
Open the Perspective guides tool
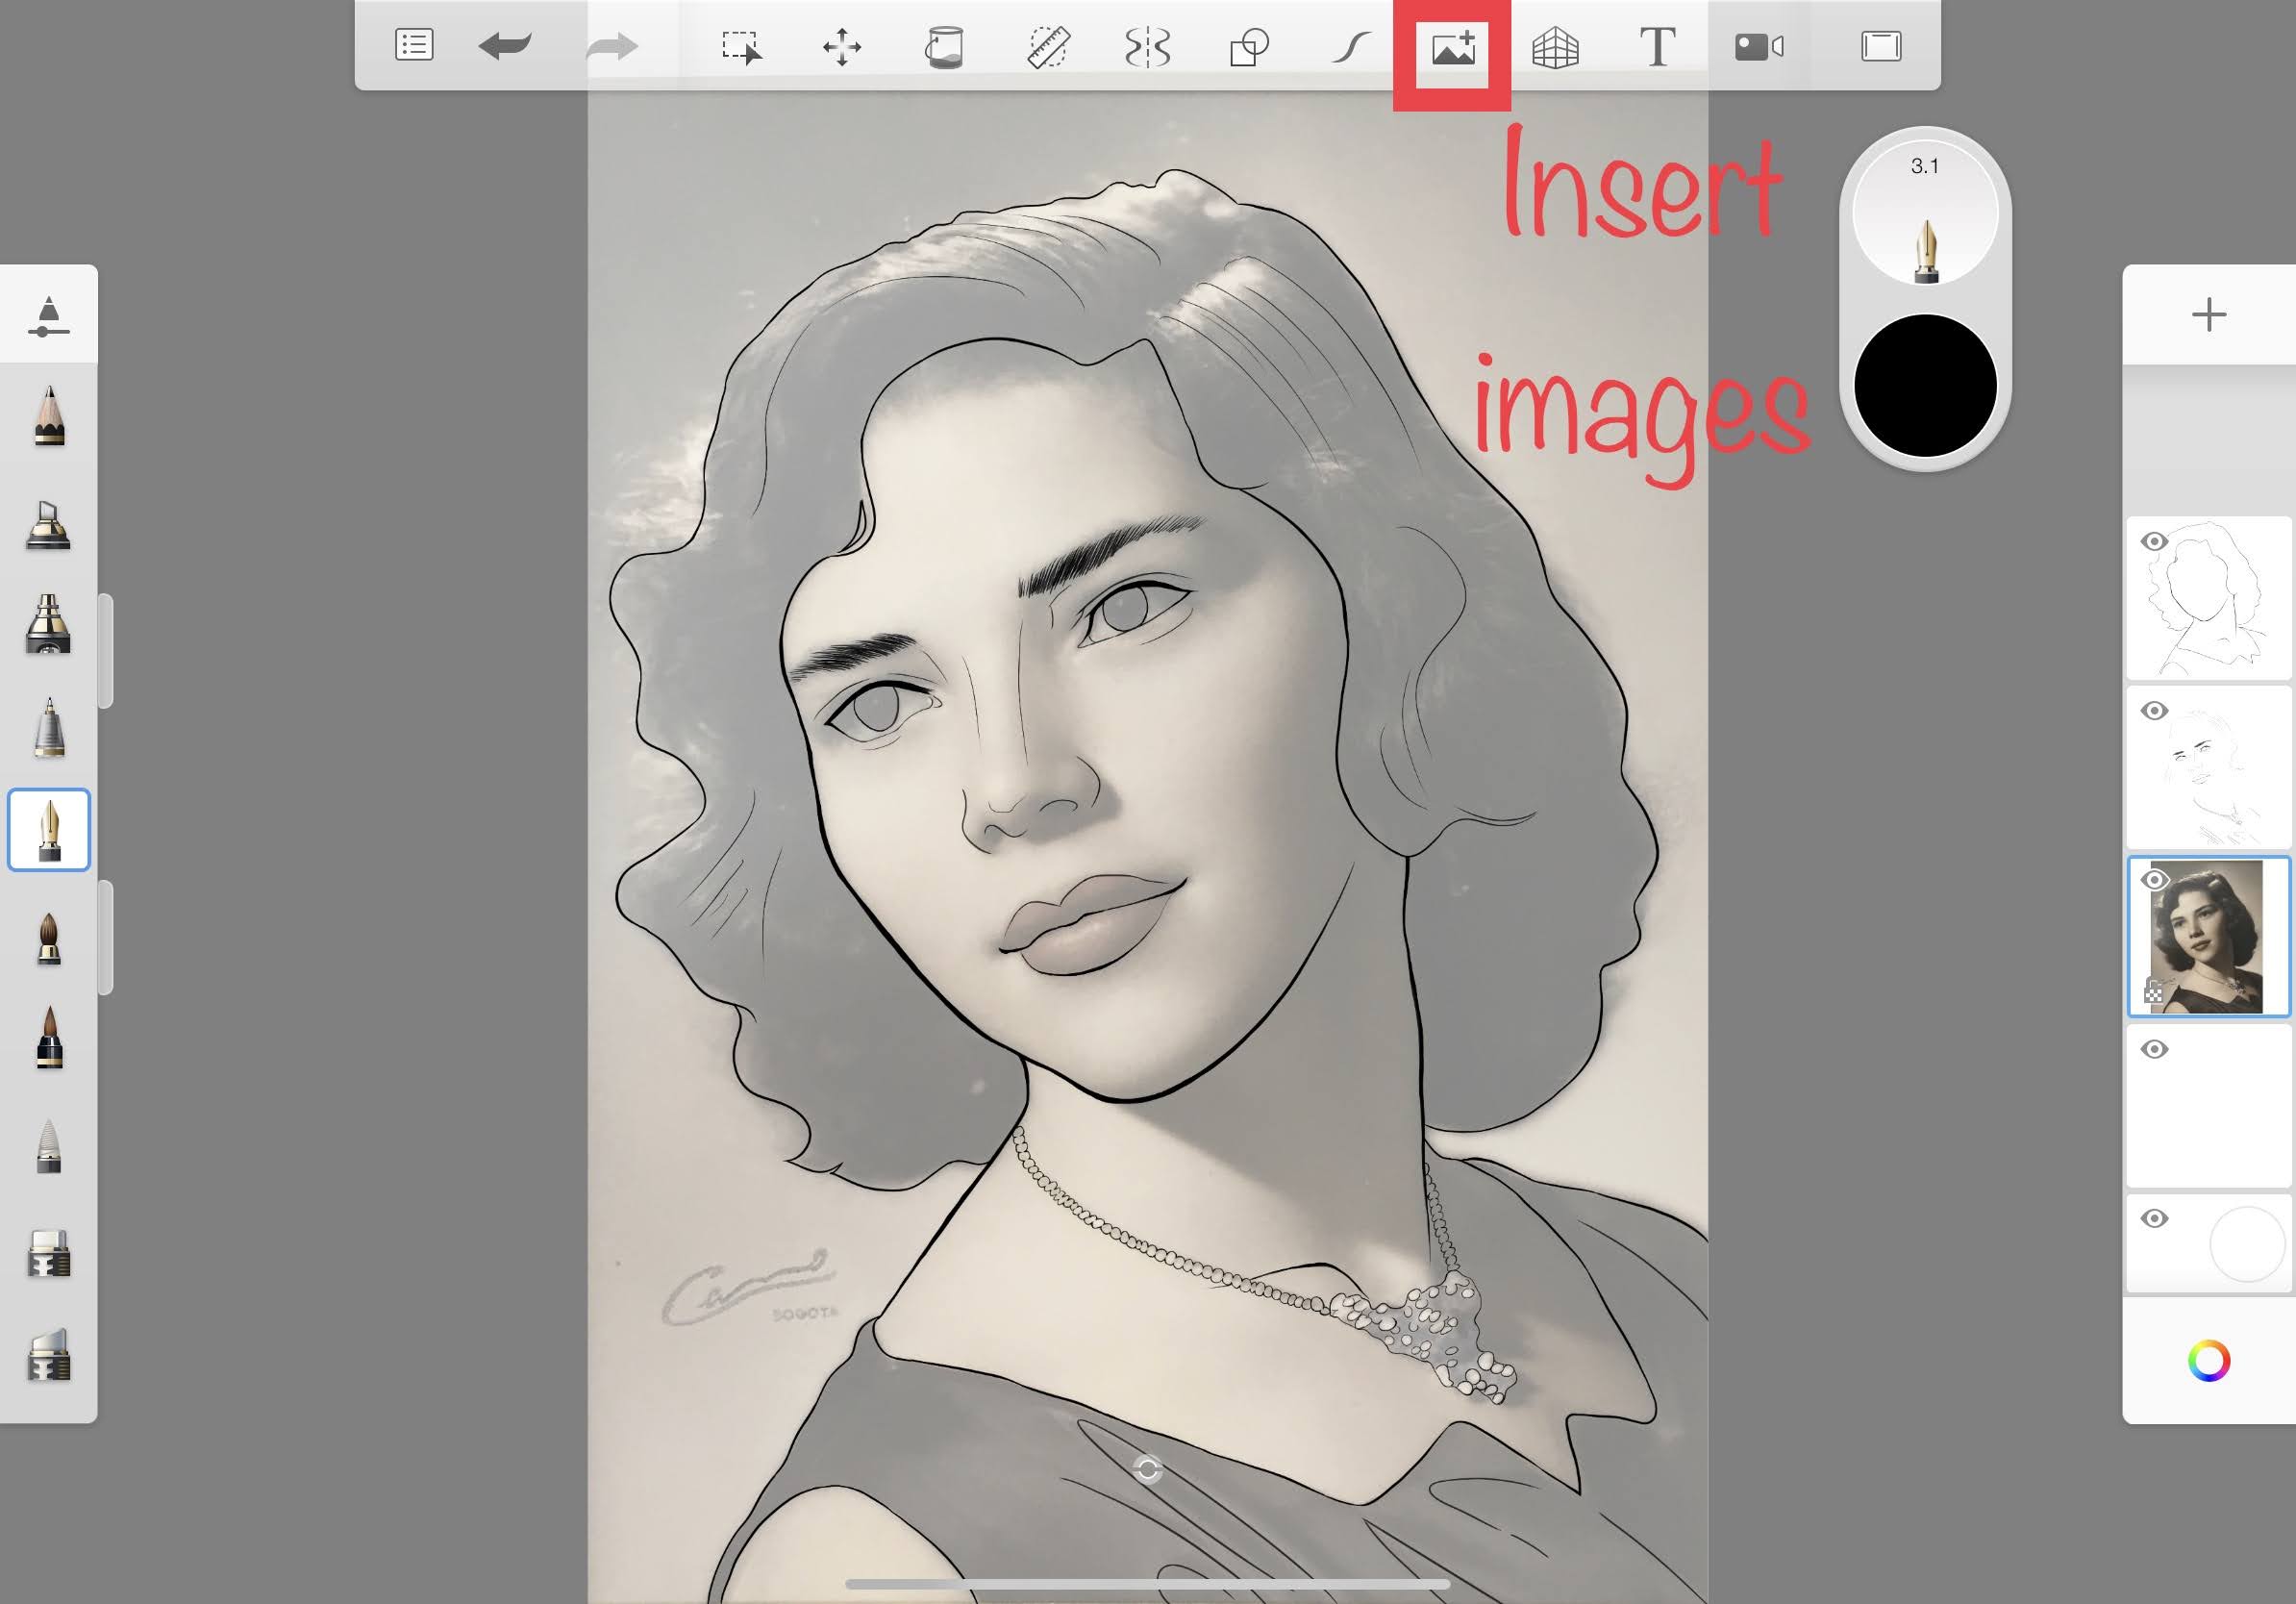coord(1555,45)
